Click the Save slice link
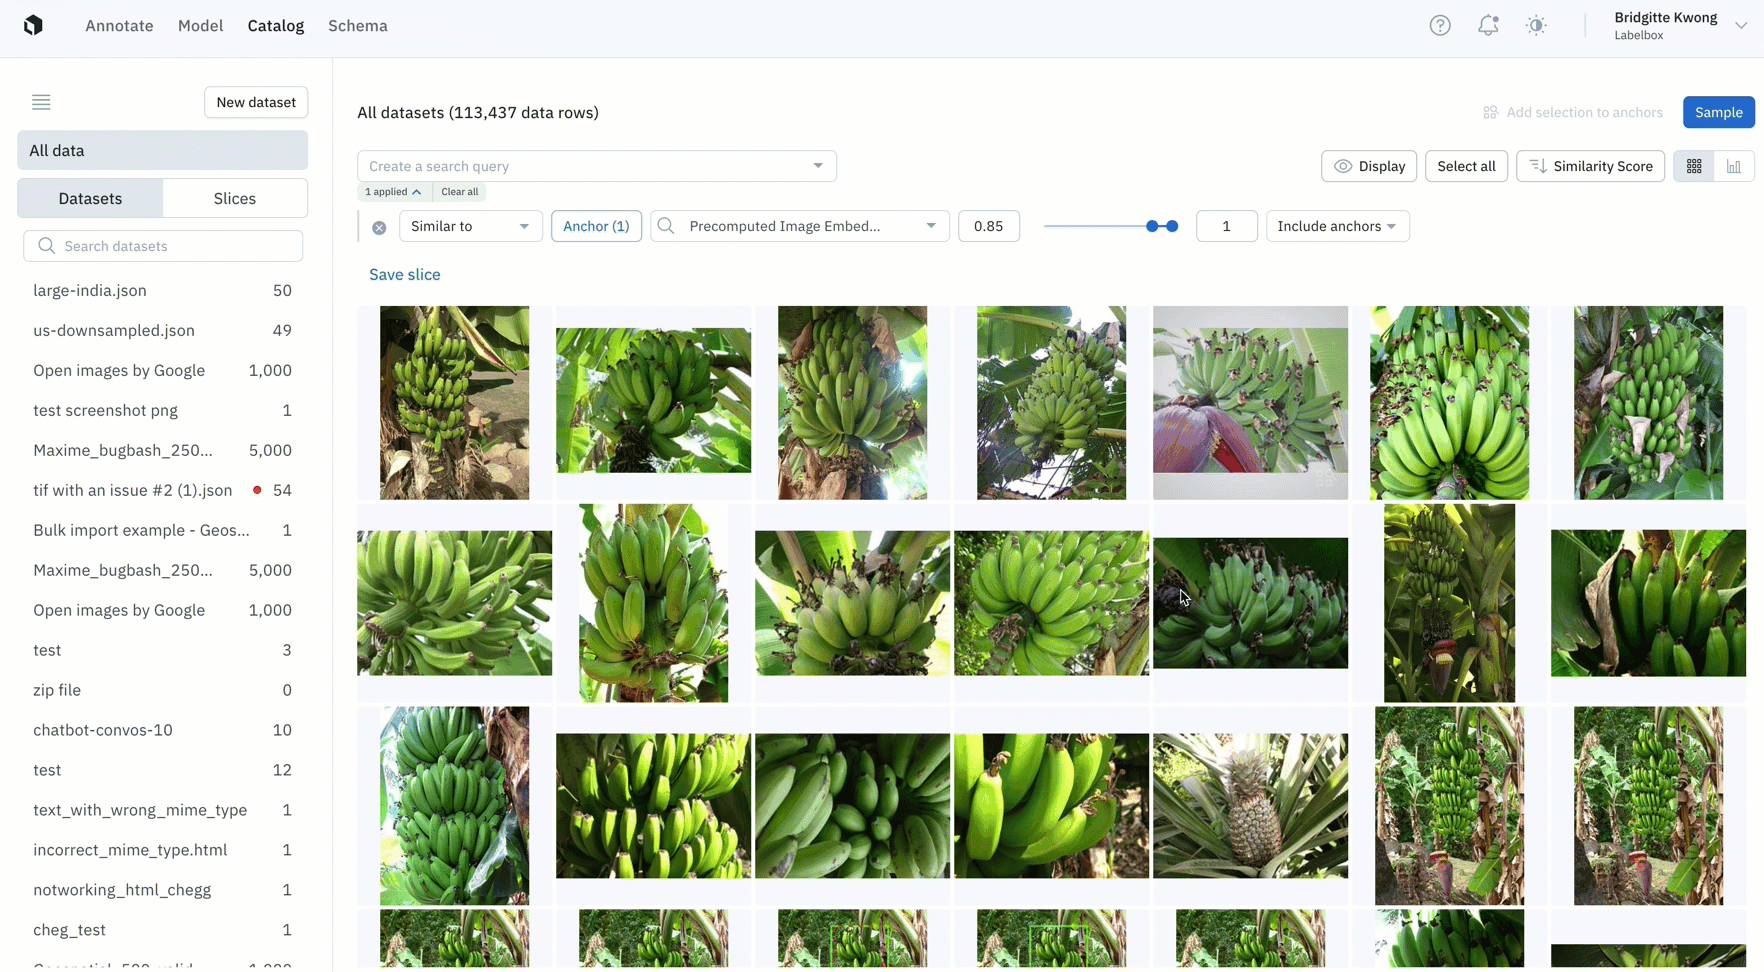 coord(405,274)
